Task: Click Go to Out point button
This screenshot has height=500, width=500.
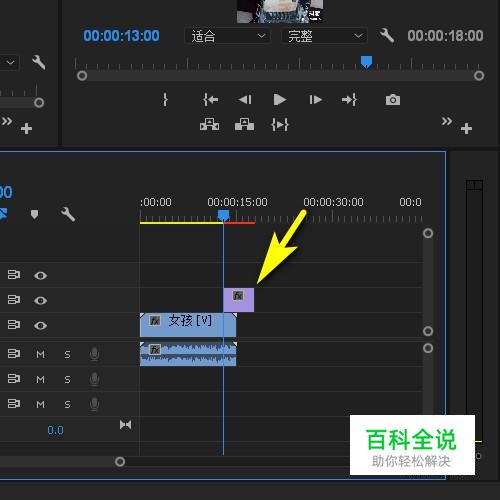Action: point(349,100)
